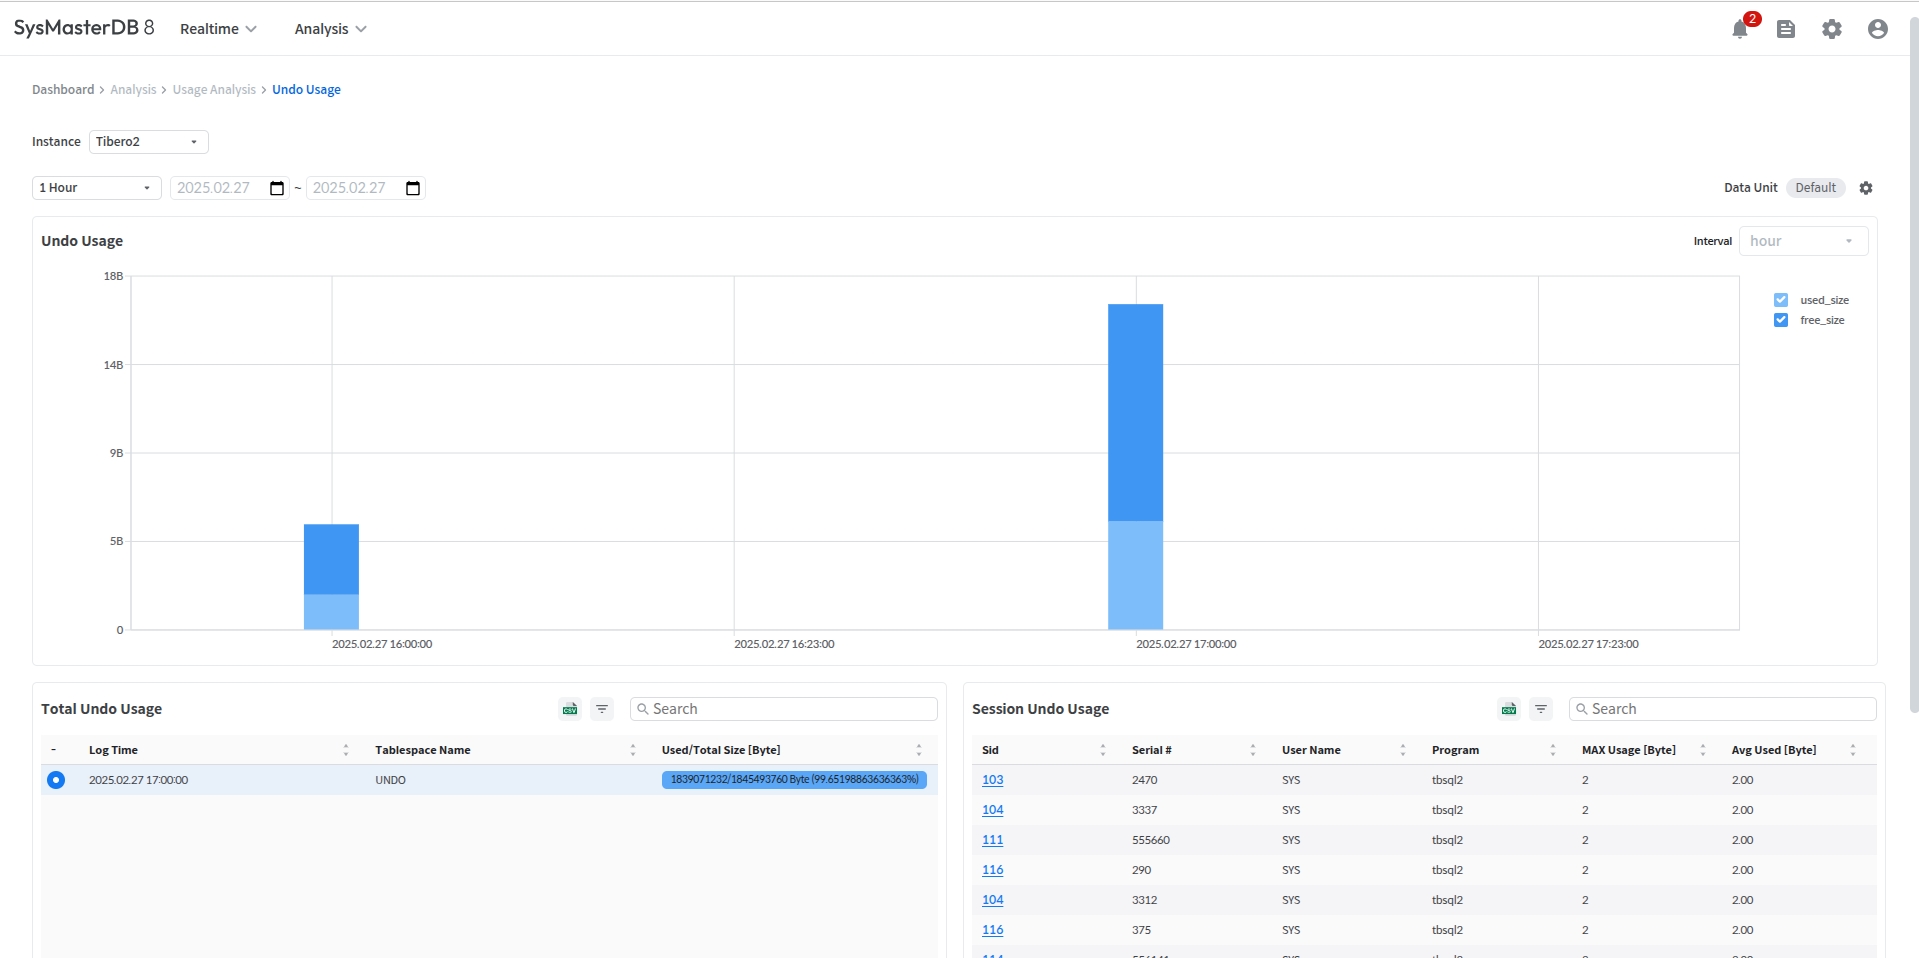1919x958 pixels.
Task: Click the UNDO usage percentage progress bar
Action: tap(794, 780)
